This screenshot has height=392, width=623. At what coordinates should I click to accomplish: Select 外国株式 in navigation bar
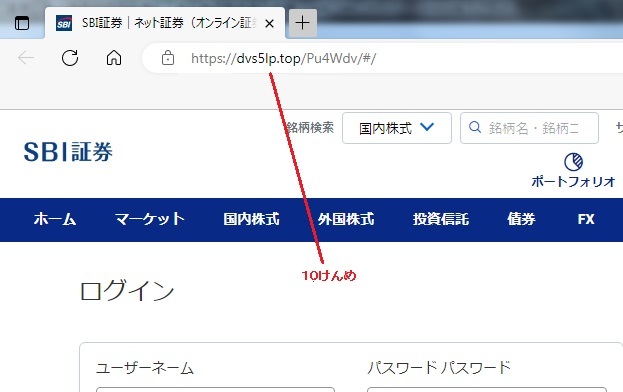coord(346,219)
